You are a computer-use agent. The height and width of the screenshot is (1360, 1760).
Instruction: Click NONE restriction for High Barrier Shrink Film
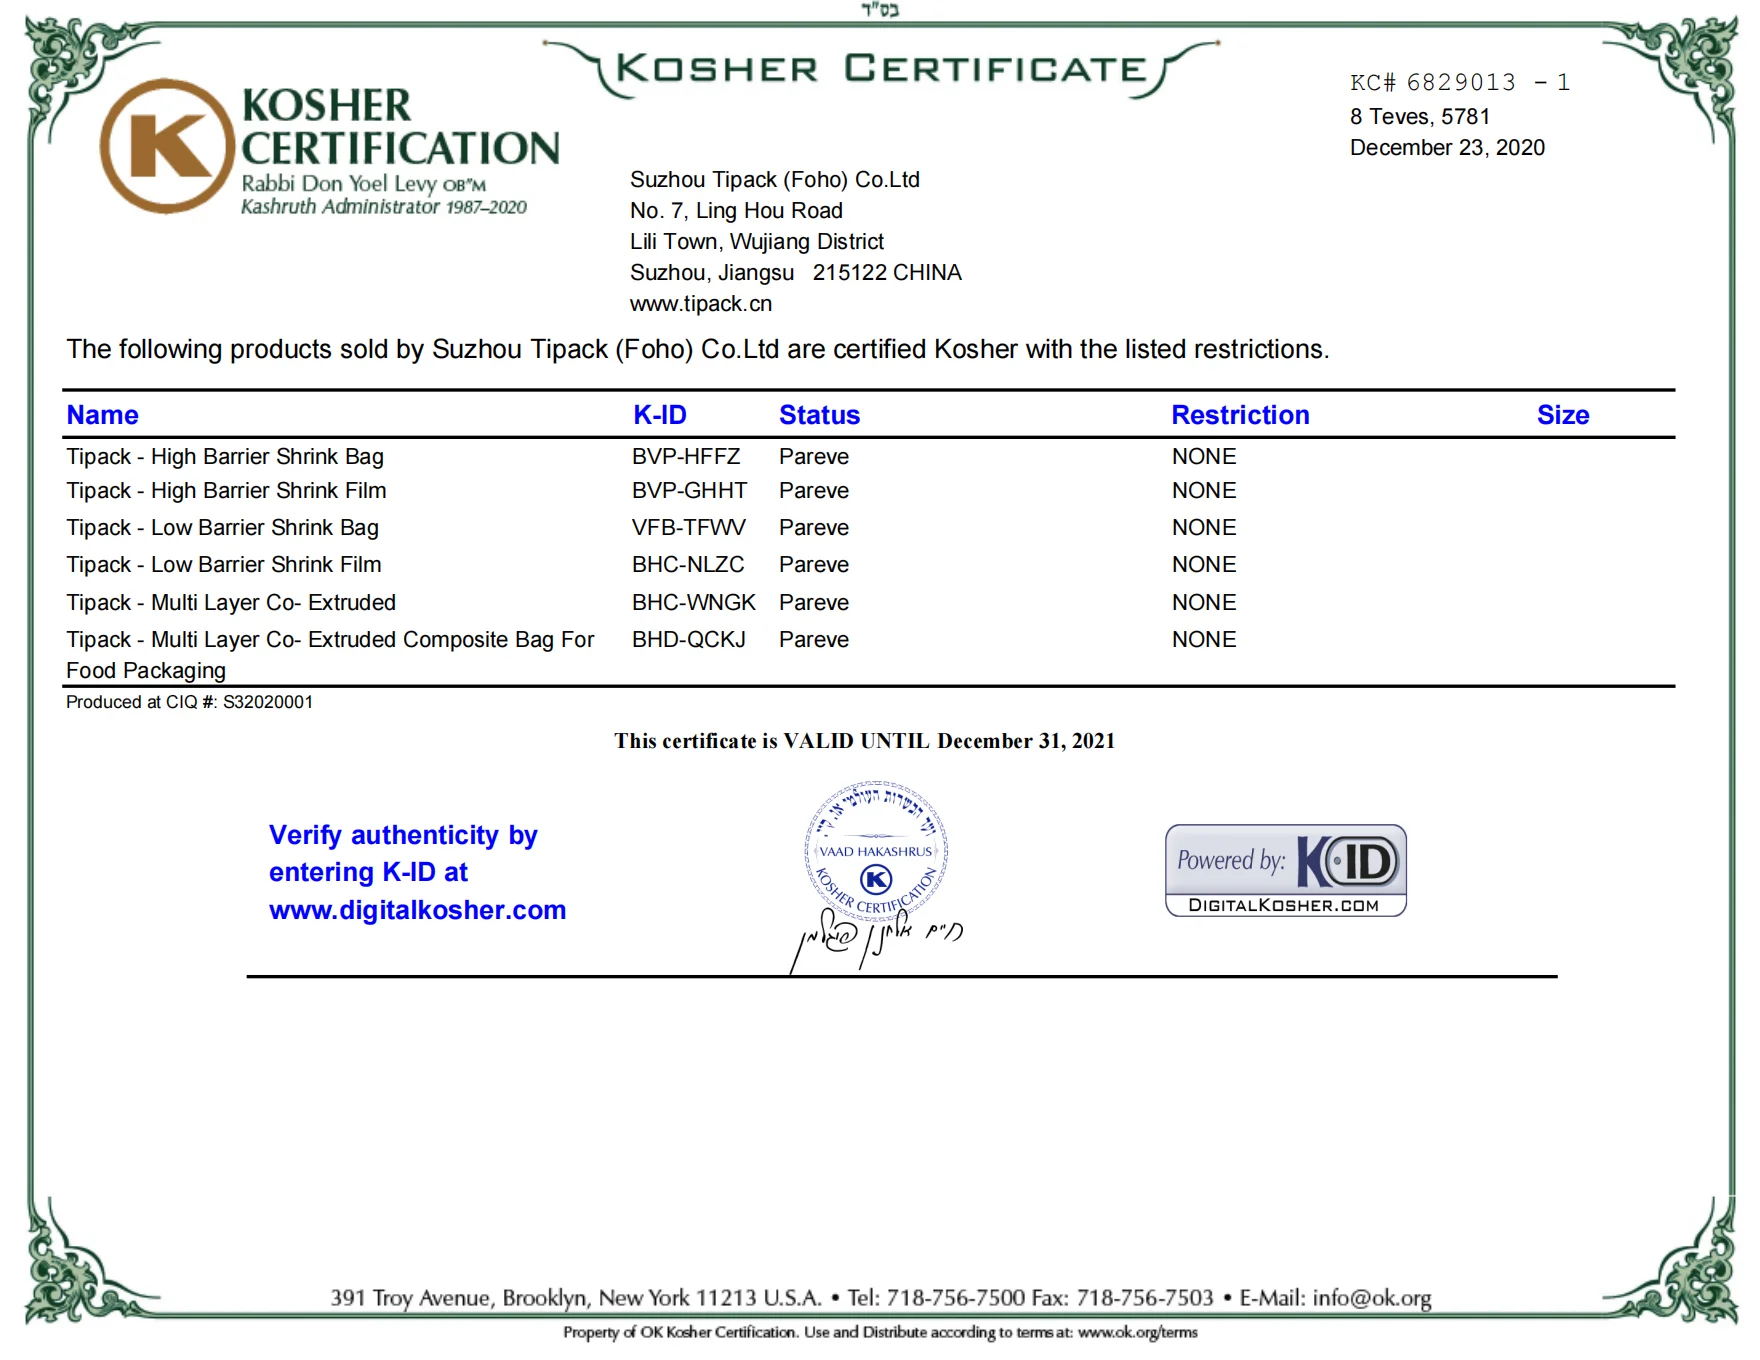(x=1204, y=491)
